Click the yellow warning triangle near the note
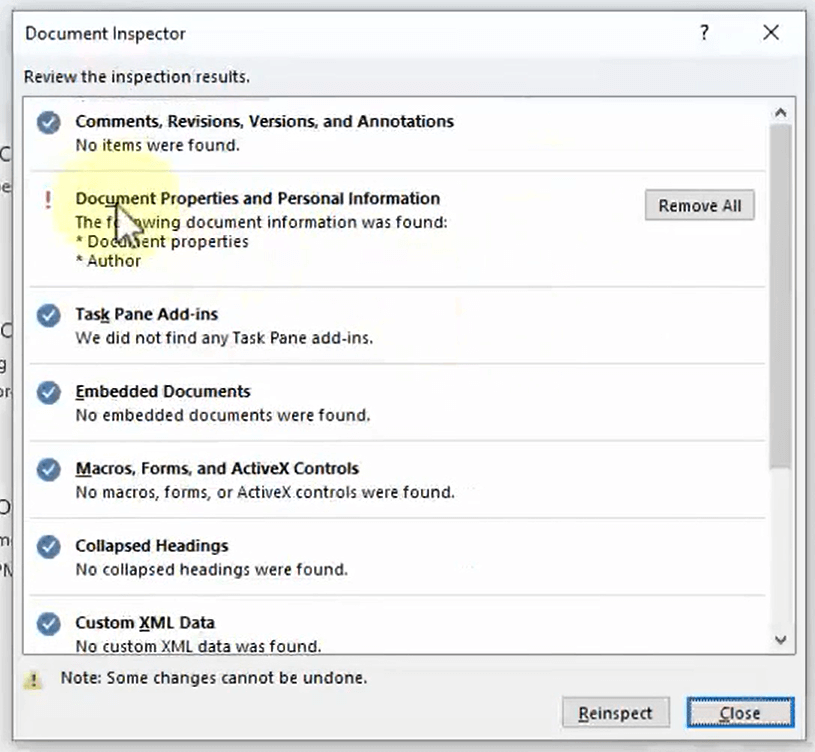 (35, 679)
